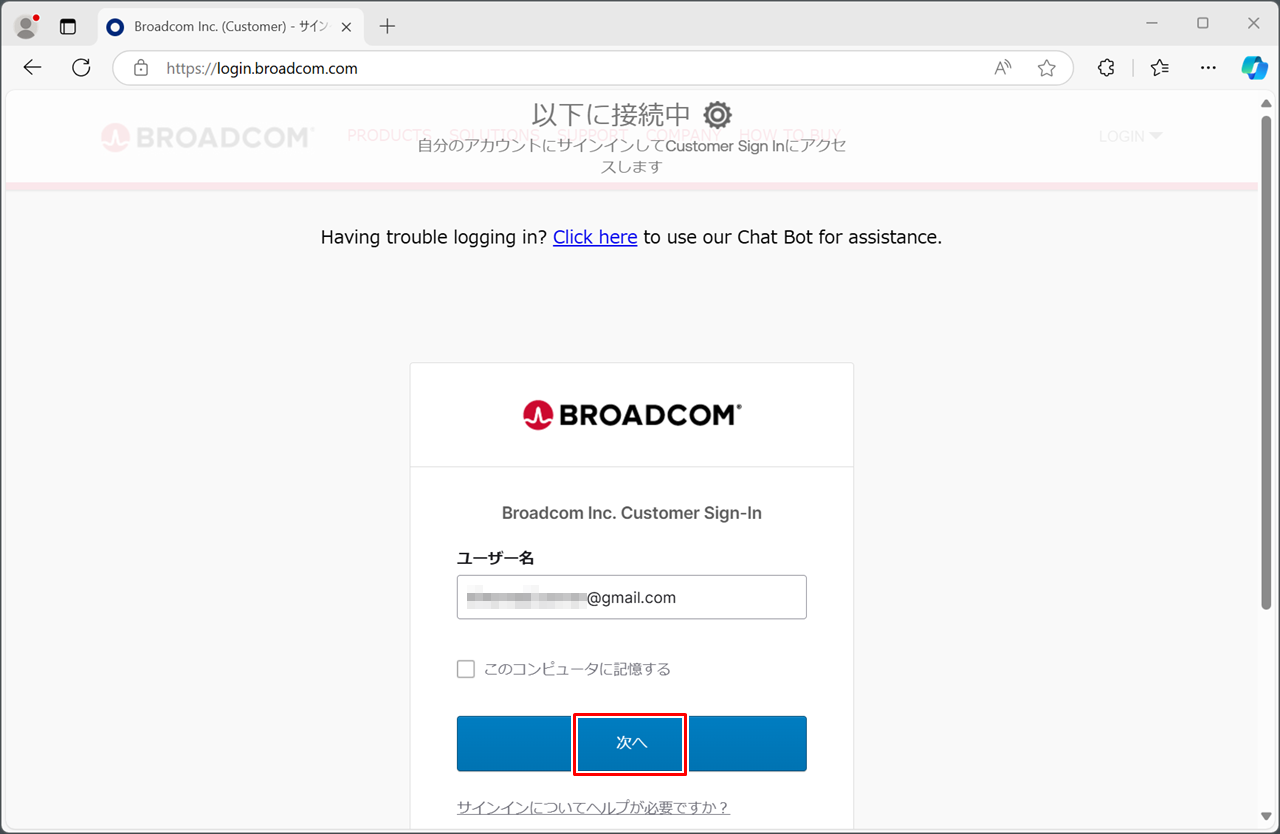The height and width of the screenshot is (834, 1280).
Task: Open a new tab with the plus icon
Action: [388, 26]
